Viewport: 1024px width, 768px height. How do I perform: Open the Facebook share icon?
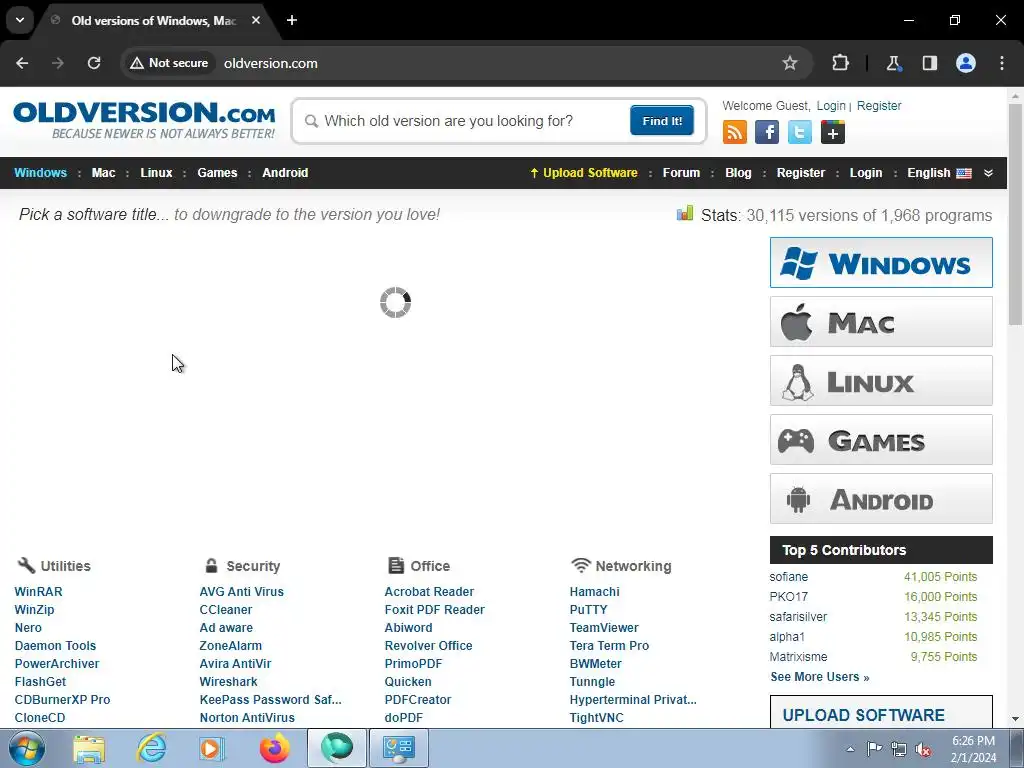click(x=767, y=133)
